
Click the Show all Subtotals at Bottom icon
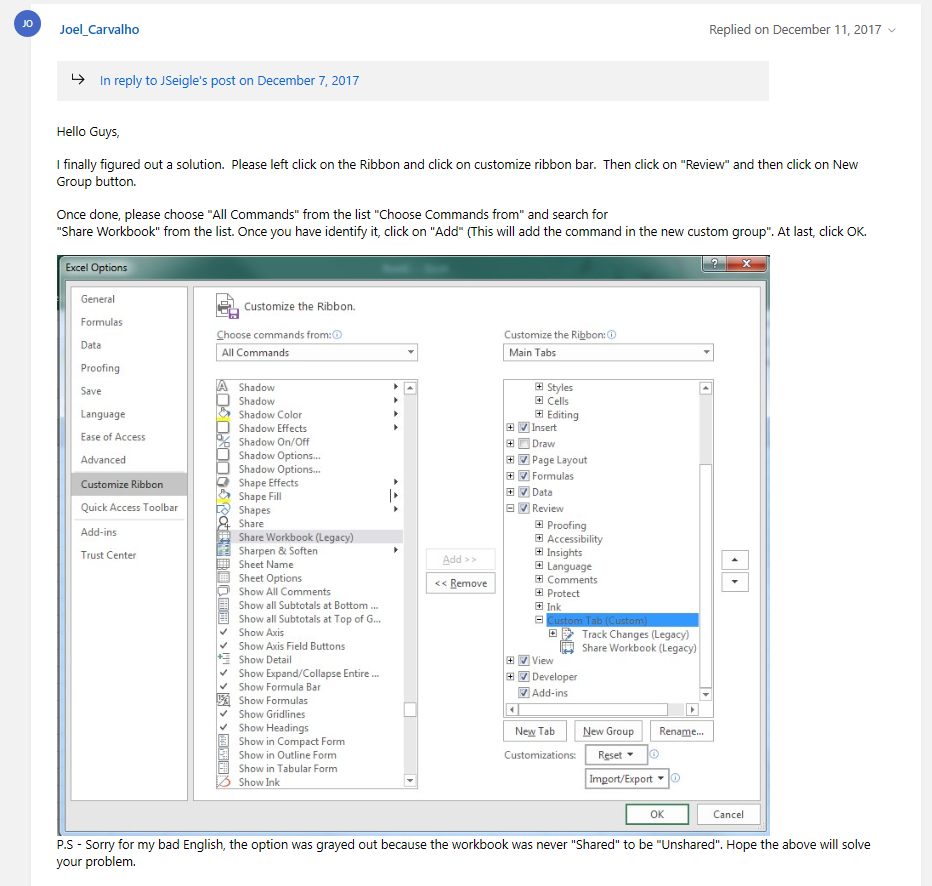(223, 605)
